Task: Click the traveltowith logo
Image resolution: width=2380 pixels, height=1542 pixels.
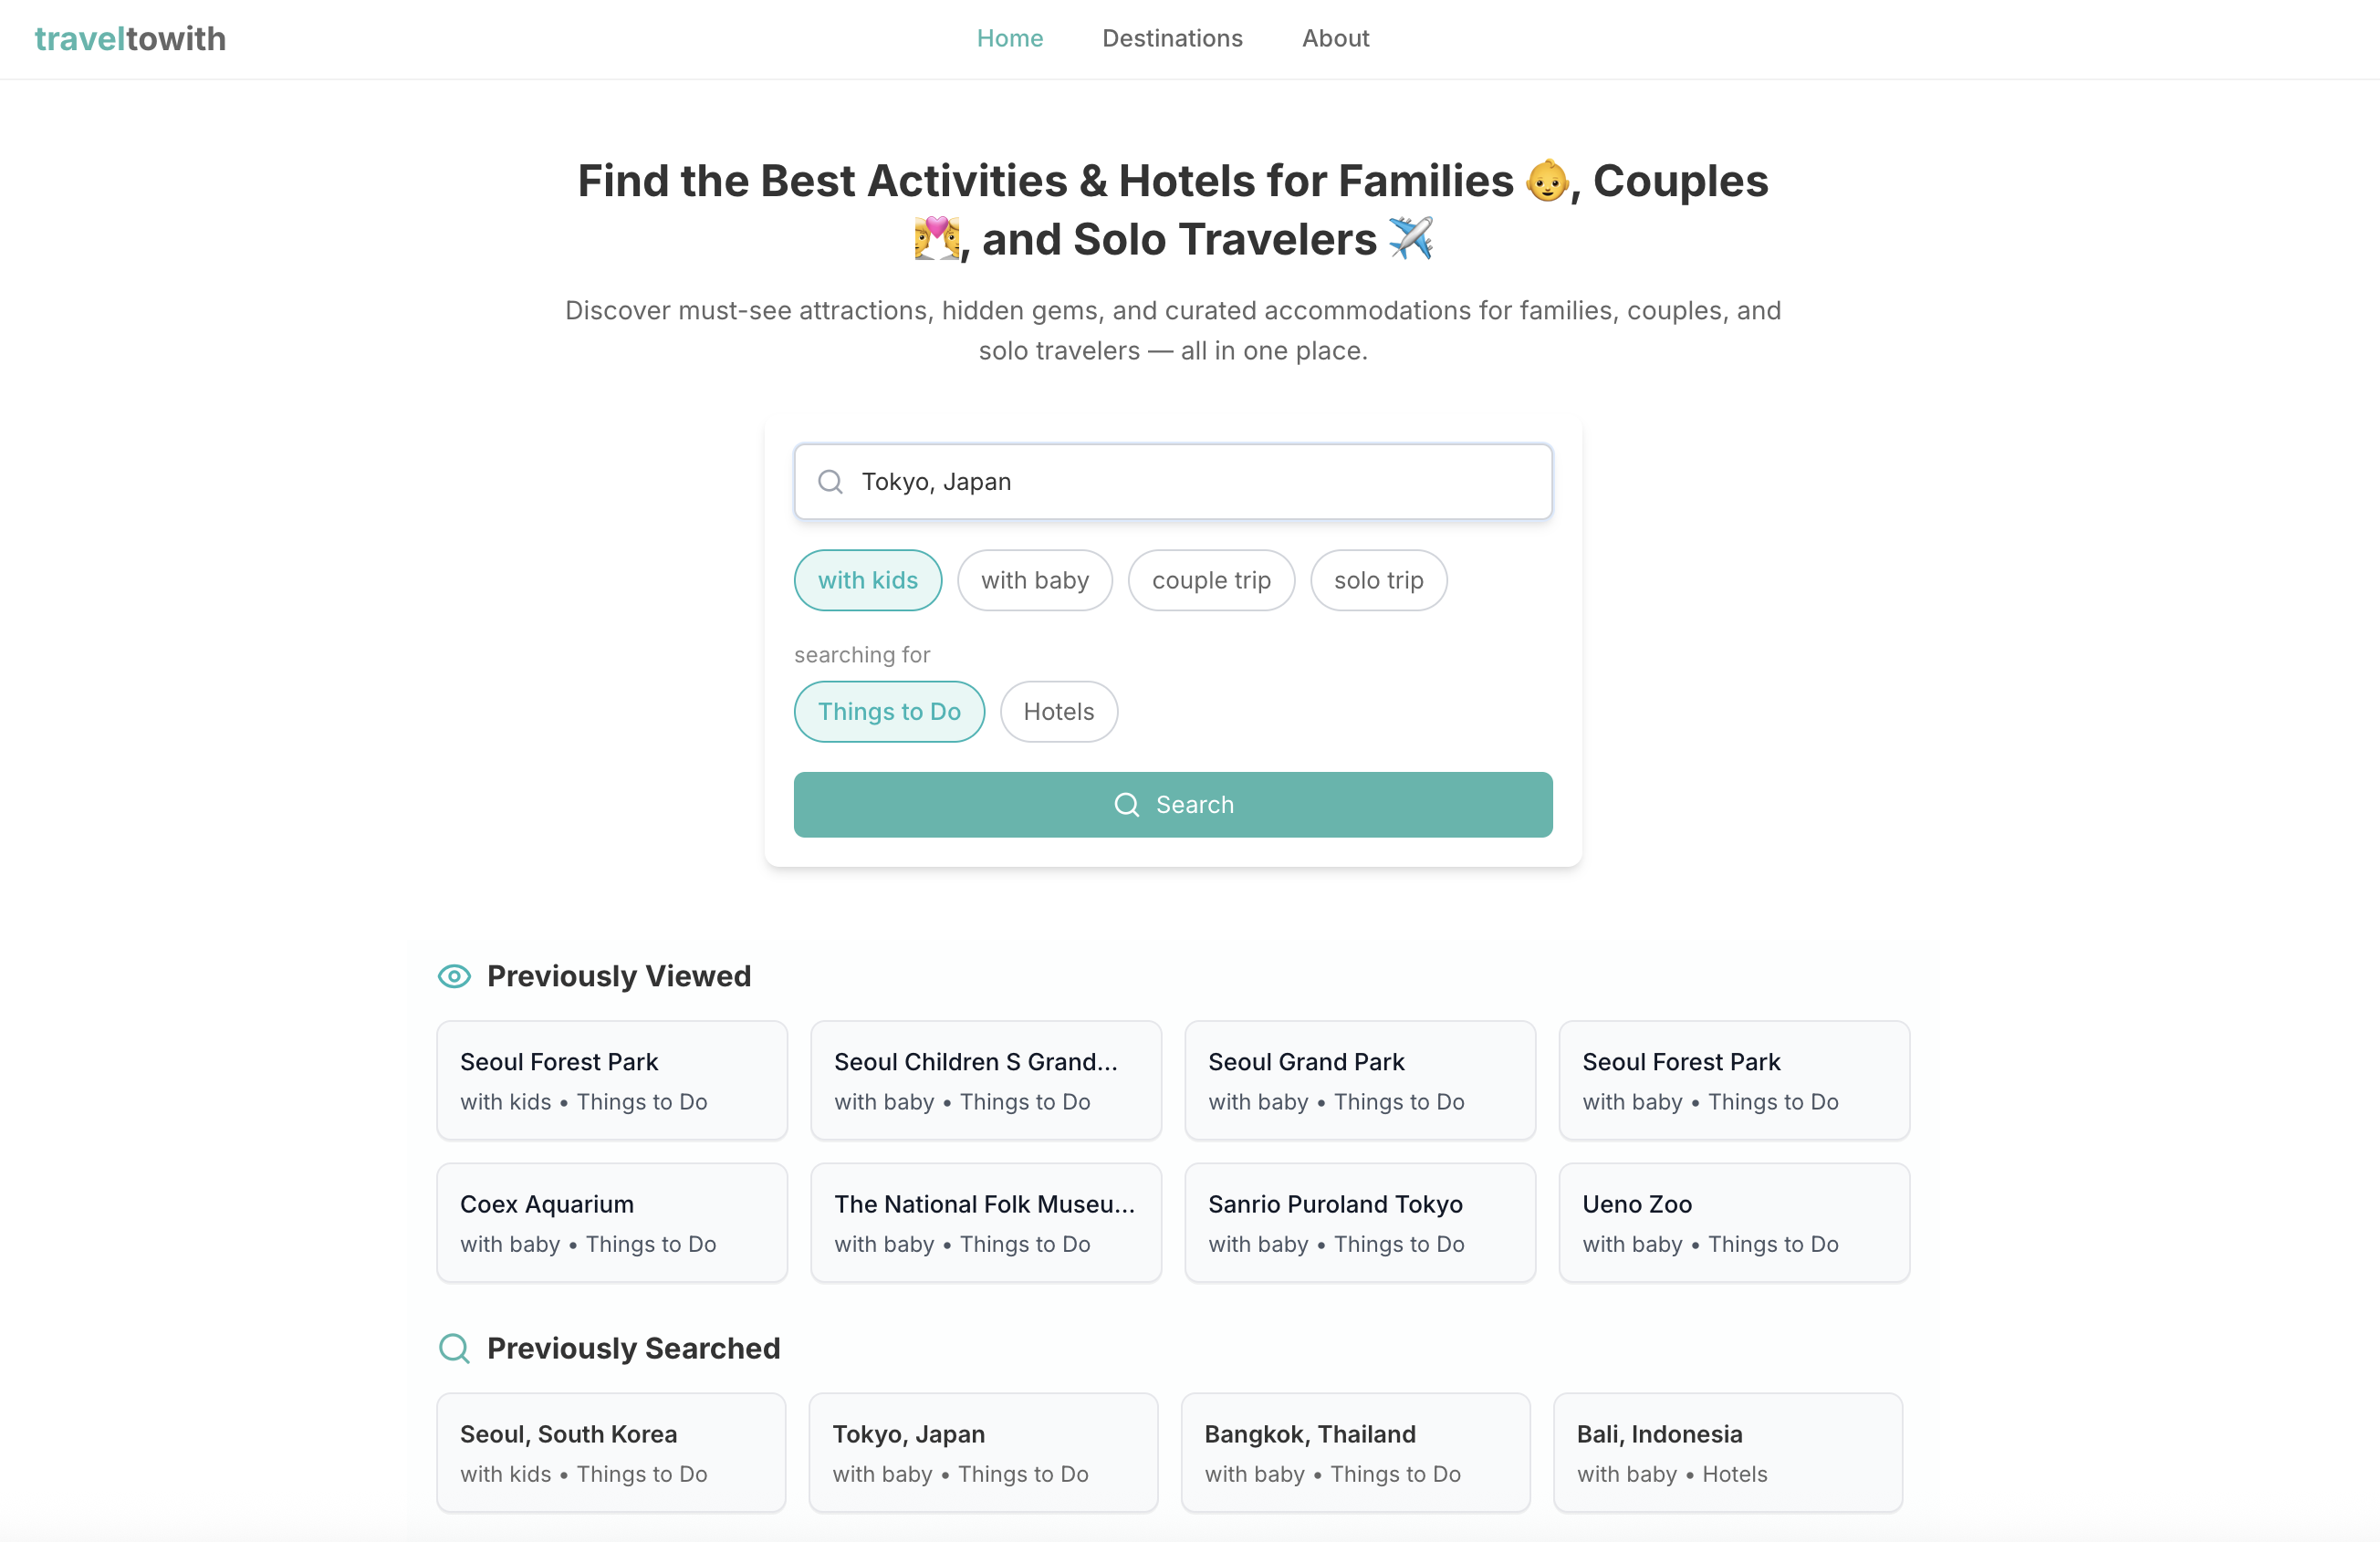Action: click(130, 39)
